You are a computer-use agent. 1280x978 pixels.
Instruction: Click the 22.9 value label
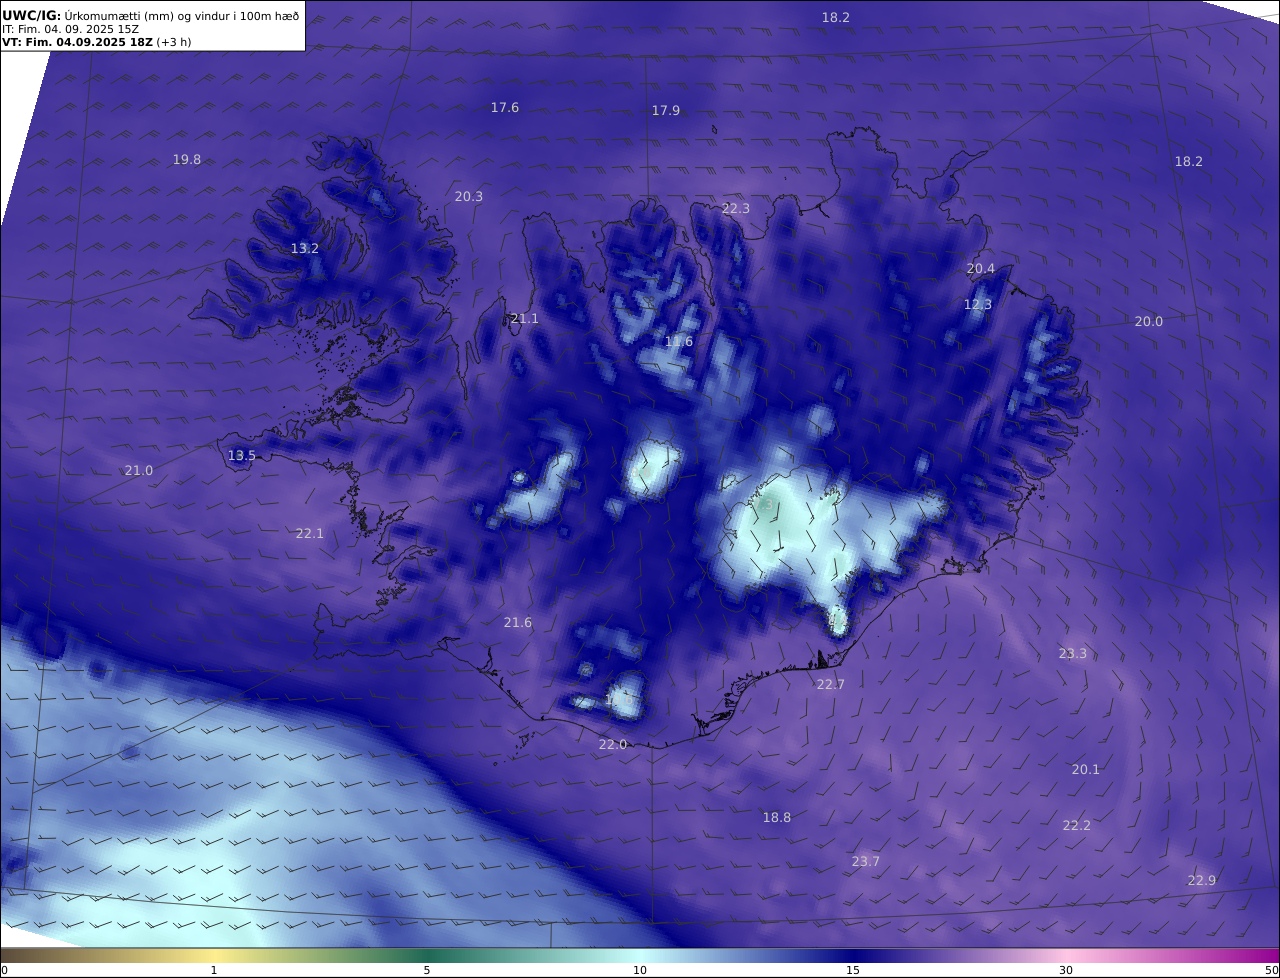coord(1202,880)
